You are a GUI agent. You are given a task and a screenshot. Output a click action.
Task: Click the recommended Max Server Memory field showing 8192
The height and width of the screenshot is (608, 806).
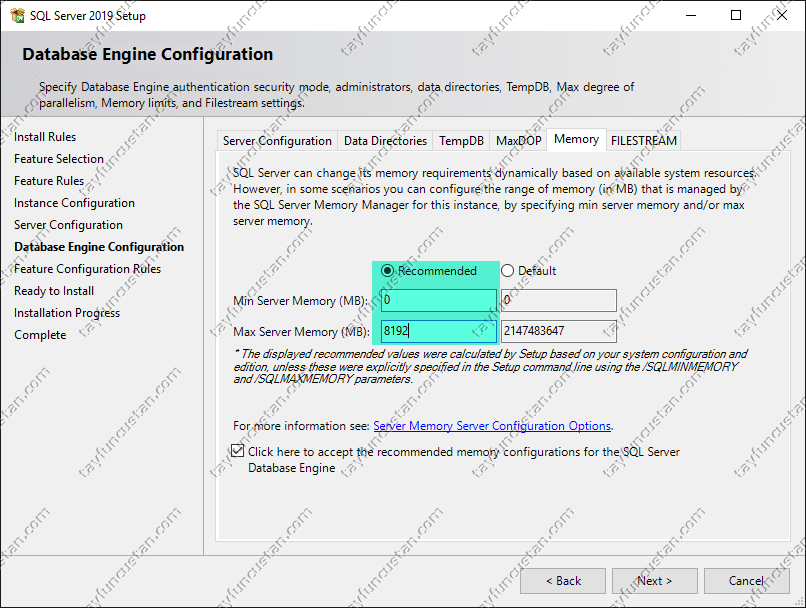[x=438, y=331]
